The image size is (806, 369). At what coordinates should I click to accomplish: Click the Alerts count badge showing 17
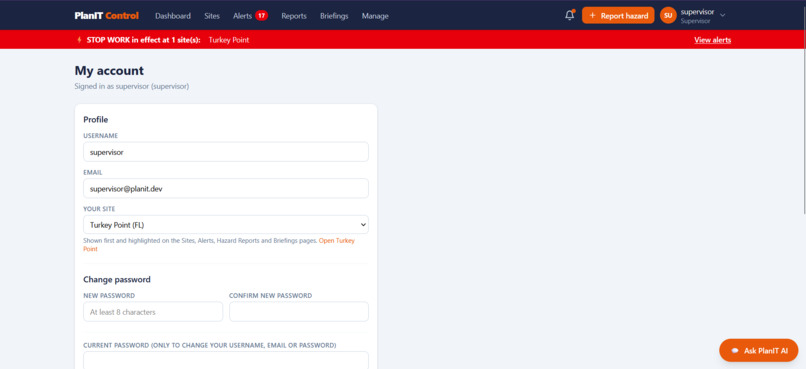(x=261, y=16)
